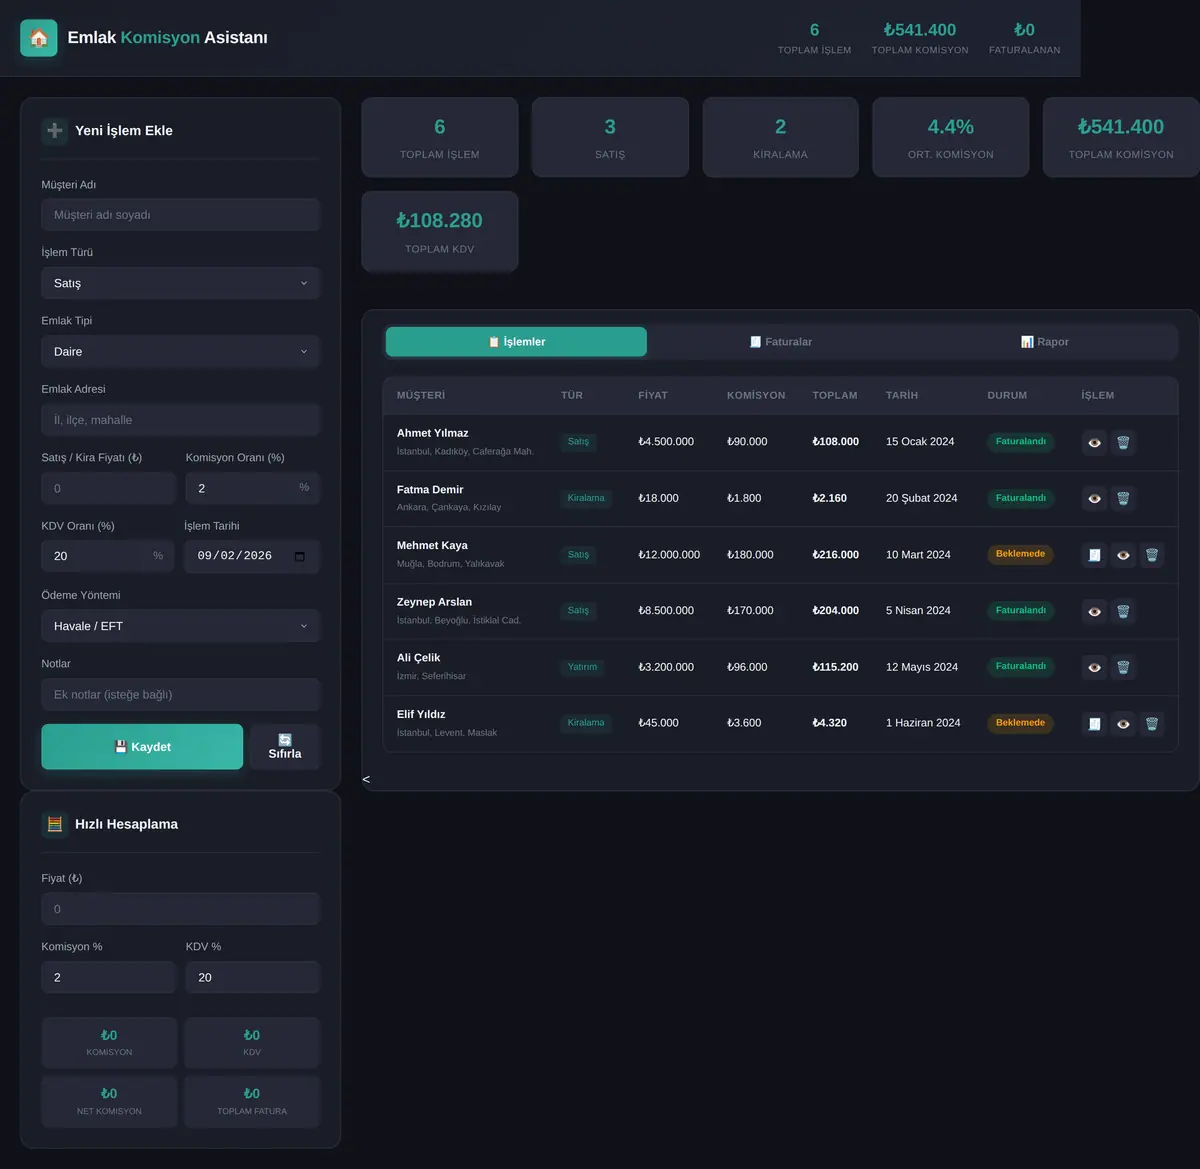
Task: Open the Faturalar tab
Action: pyautogui.click(x=780, y=342)
